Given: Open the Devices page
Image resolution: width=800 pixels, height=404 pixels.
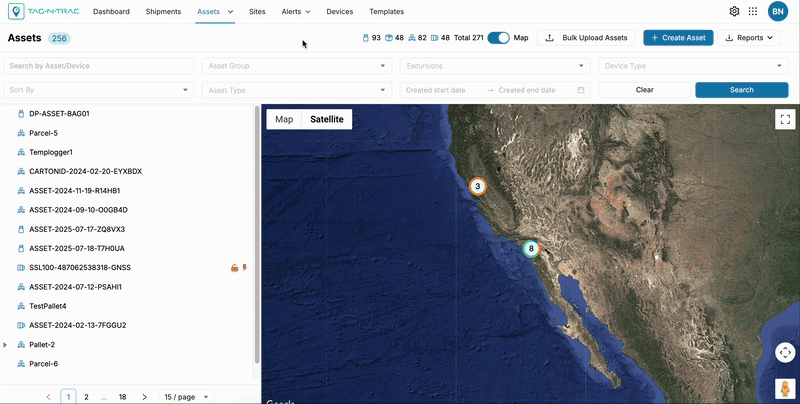Looking at the screenshot, I should point(340,11).
